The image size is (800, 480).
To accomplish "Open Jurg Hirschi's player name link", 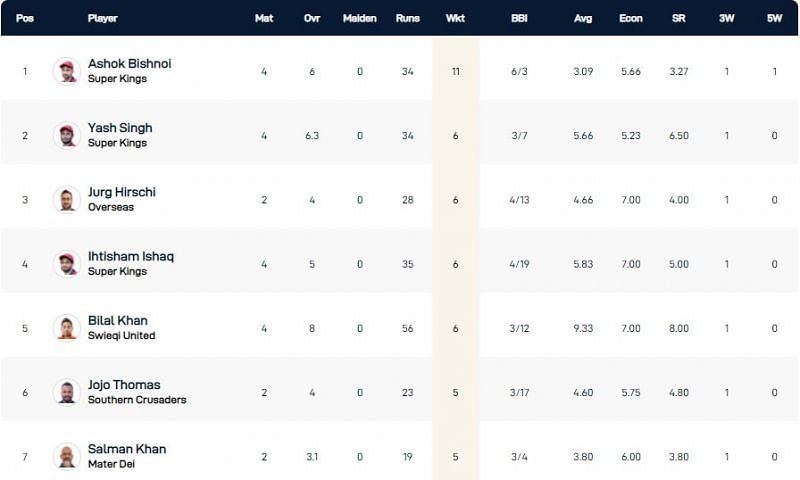I will point(122,192).
